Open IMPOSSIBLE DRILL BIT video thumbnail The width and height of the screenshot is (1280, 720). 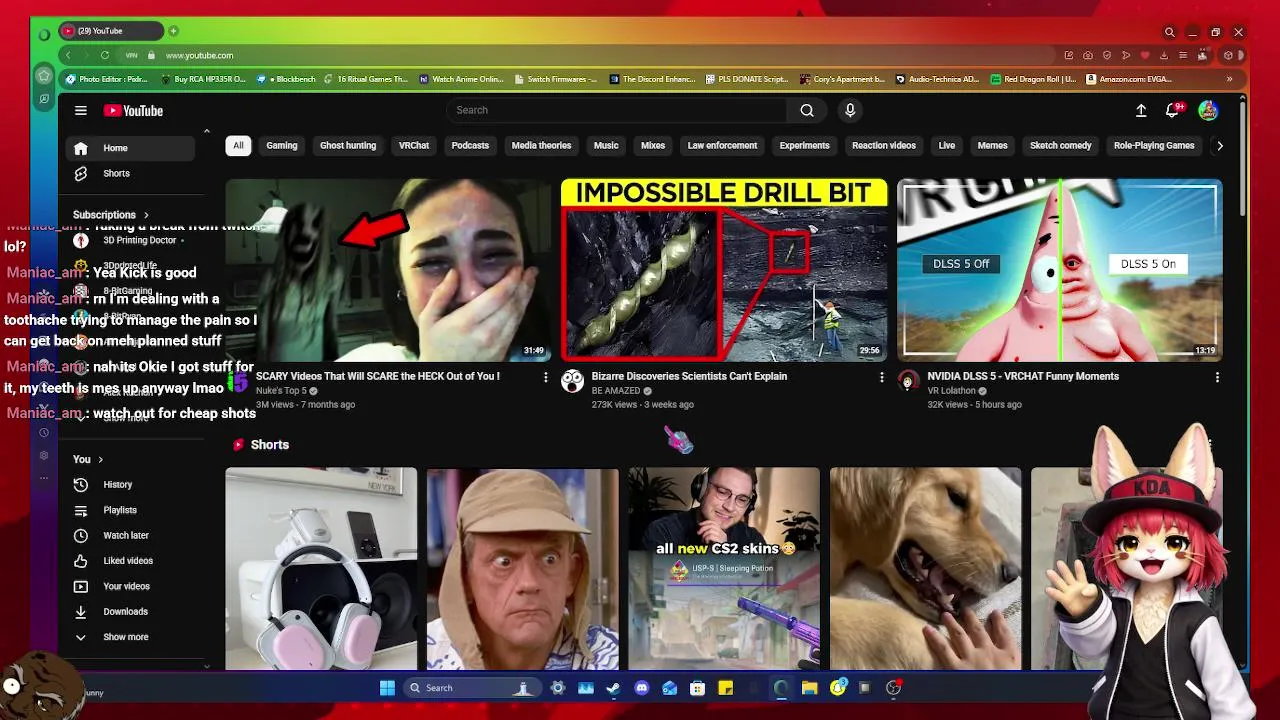tap(724, 270)
